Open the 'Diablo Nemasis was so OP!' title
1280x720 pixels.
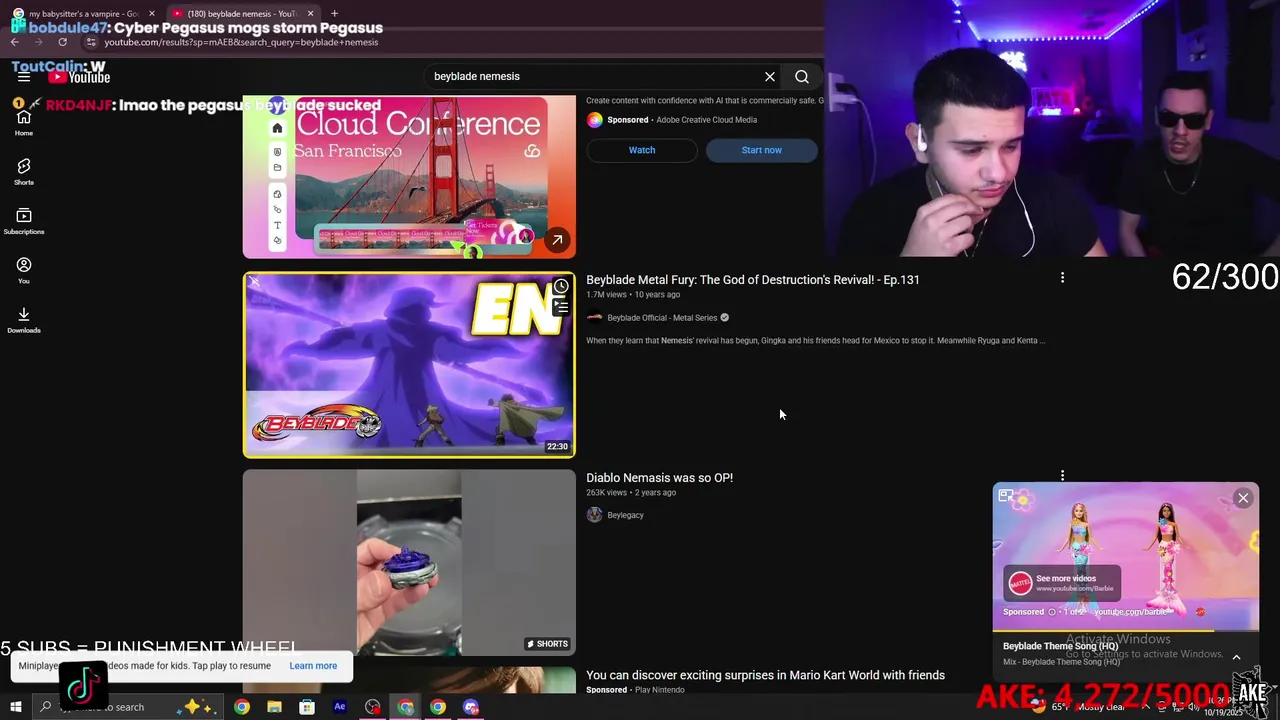tap(659, 478)
